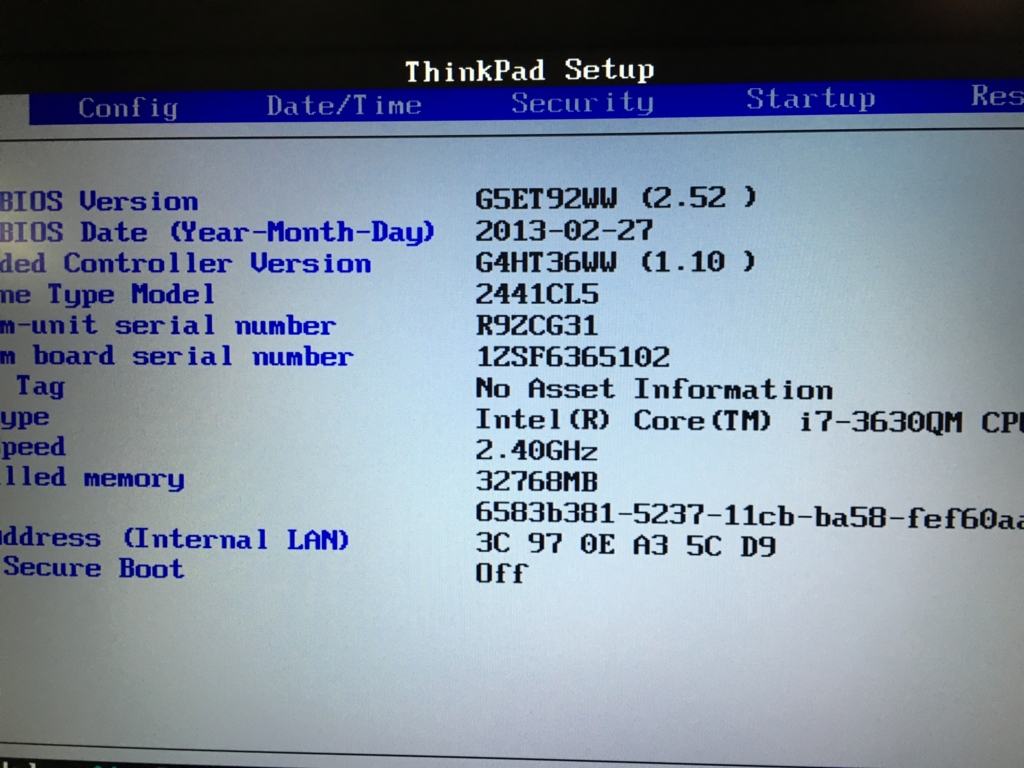
Task: Open the Security tab
Action: click(x=583, y=103)
